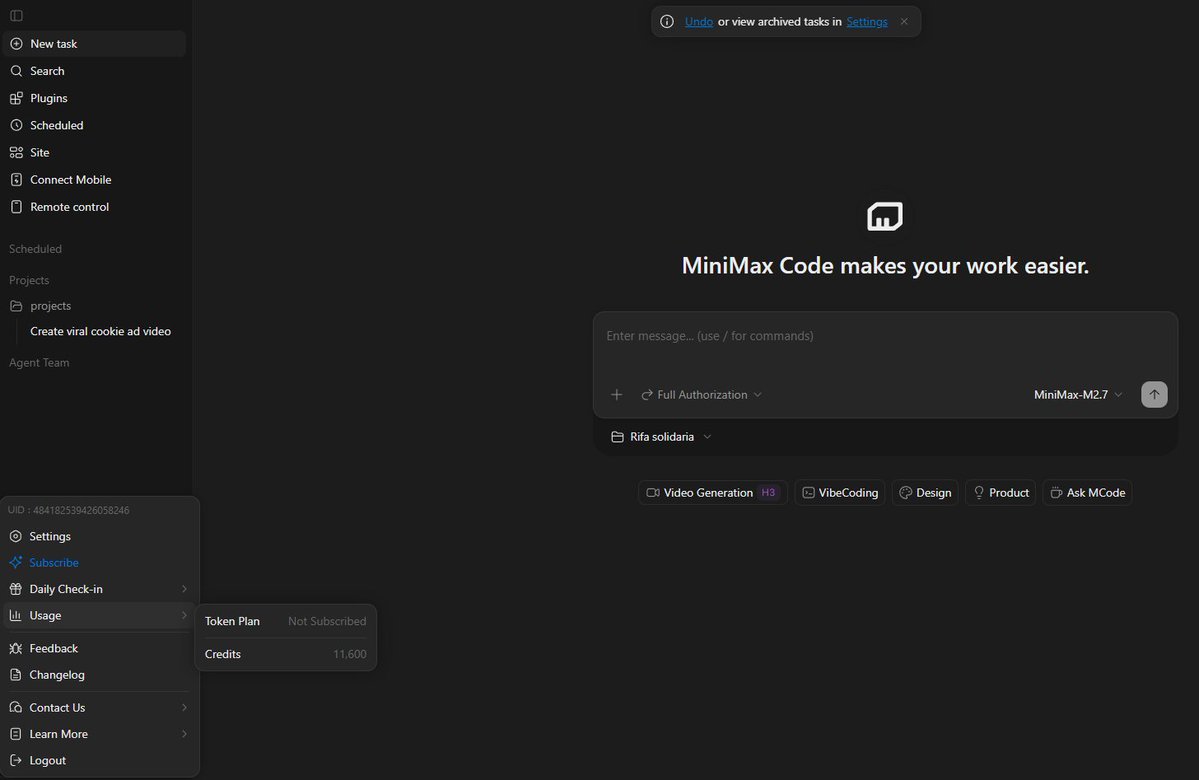This screenshot has height=780, width=1199.
Task: Expand the Usage submenu
Action: (99, 616)
